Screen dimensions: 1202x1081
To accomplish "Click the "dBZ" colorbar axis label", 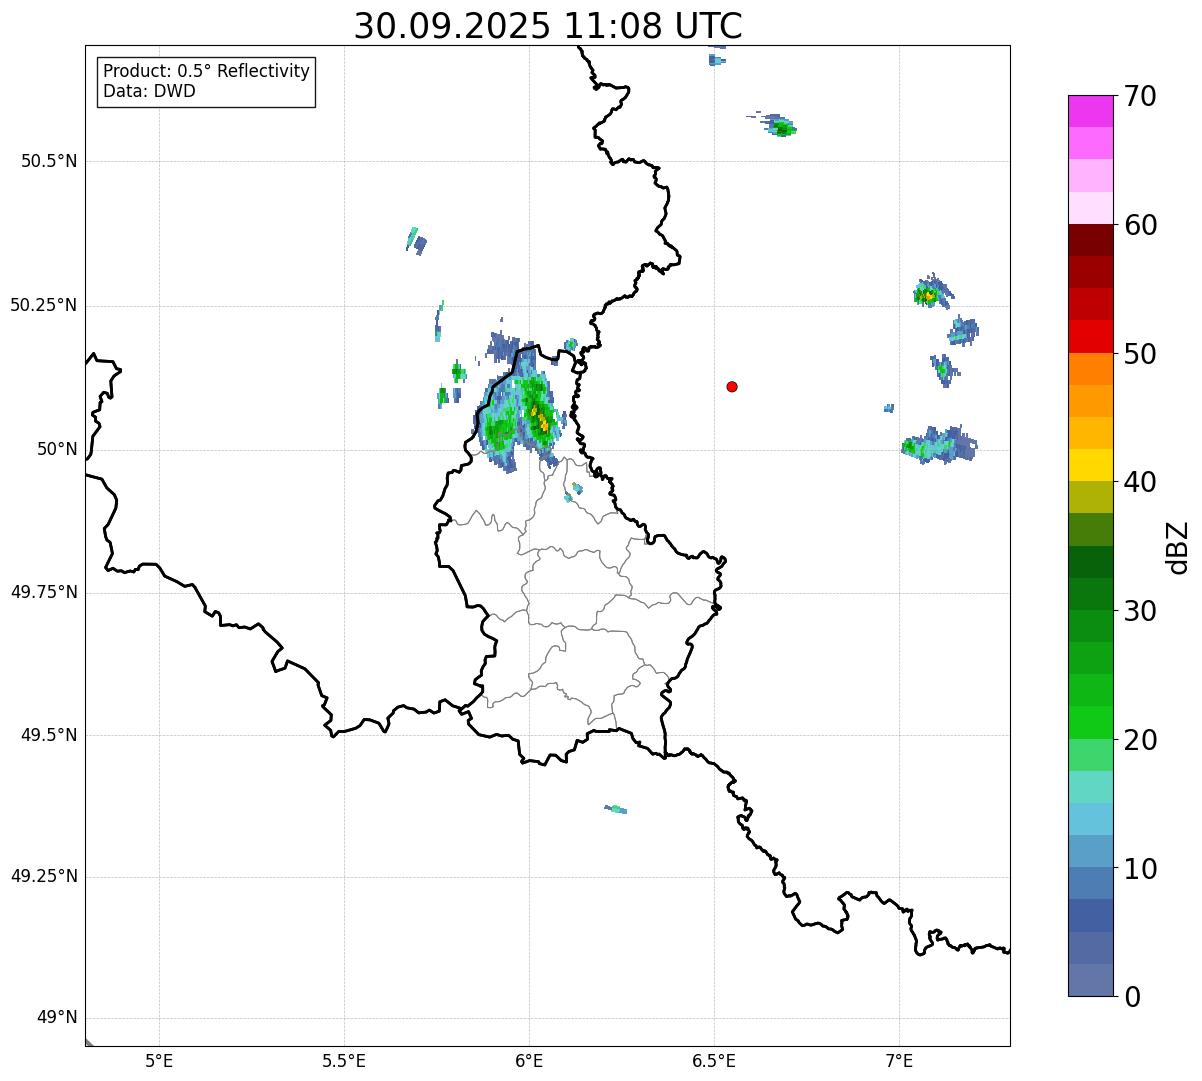I will point(1178,546).
